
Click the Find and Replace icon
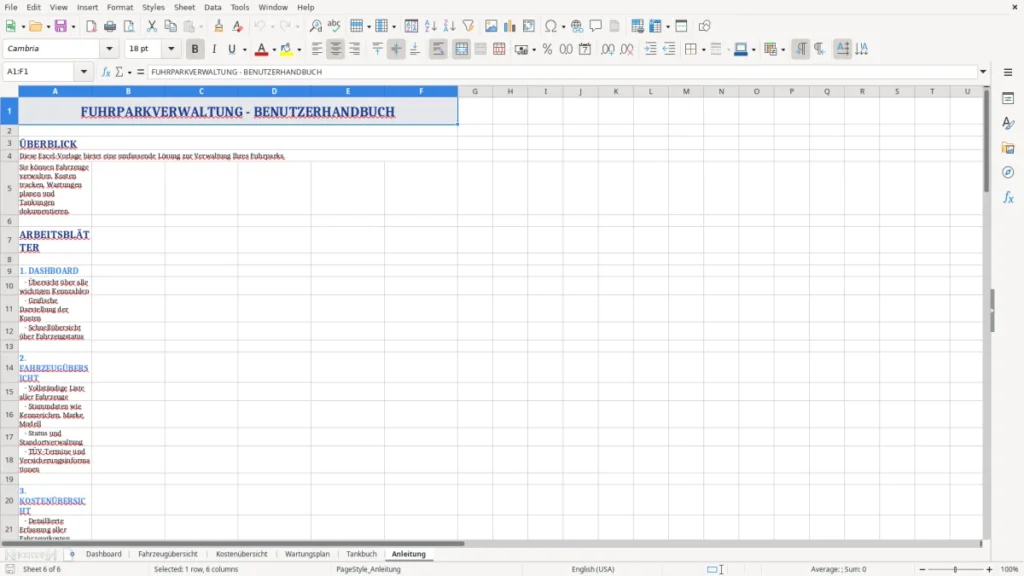[x=315, y=26]
